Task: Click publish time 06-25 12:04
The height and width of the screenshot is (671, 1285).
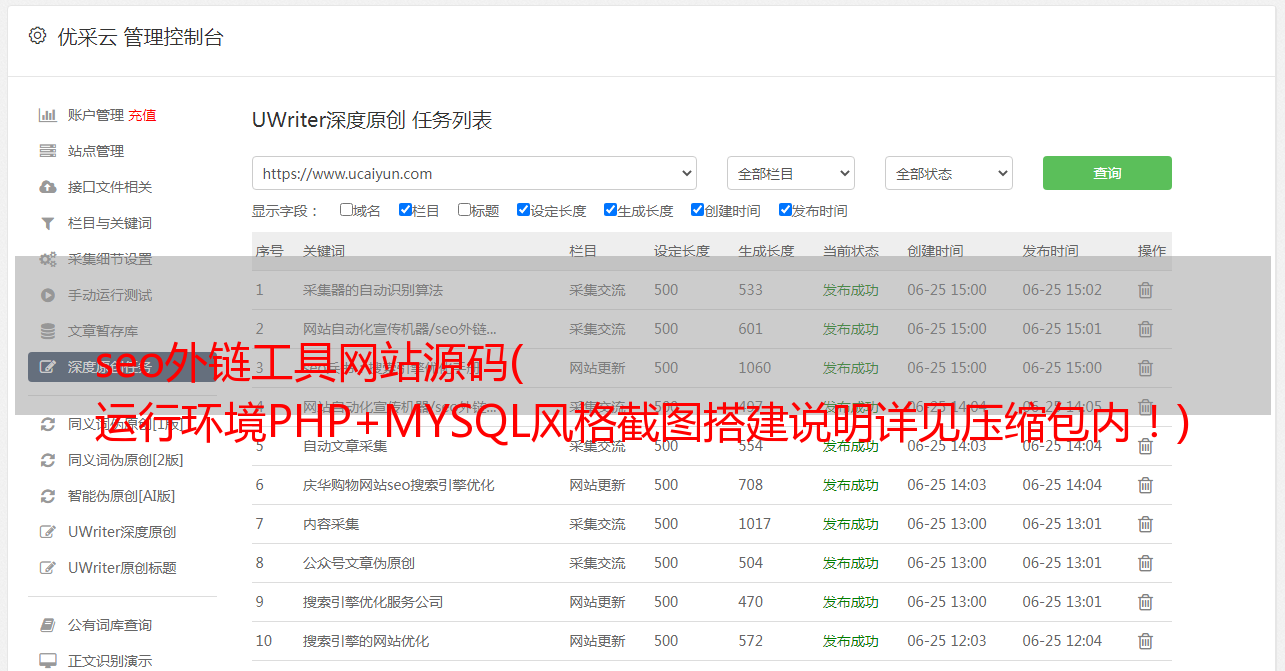Action: point(1062,641)
